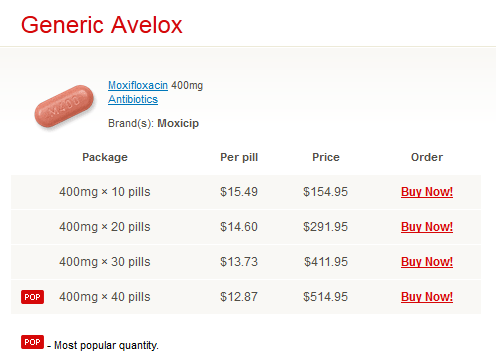Image resolution: width=496 pixels, height=362 pixels.
Task: Open the Antibiotics category link
Action: pyautogui.click(x=133, y=99)
